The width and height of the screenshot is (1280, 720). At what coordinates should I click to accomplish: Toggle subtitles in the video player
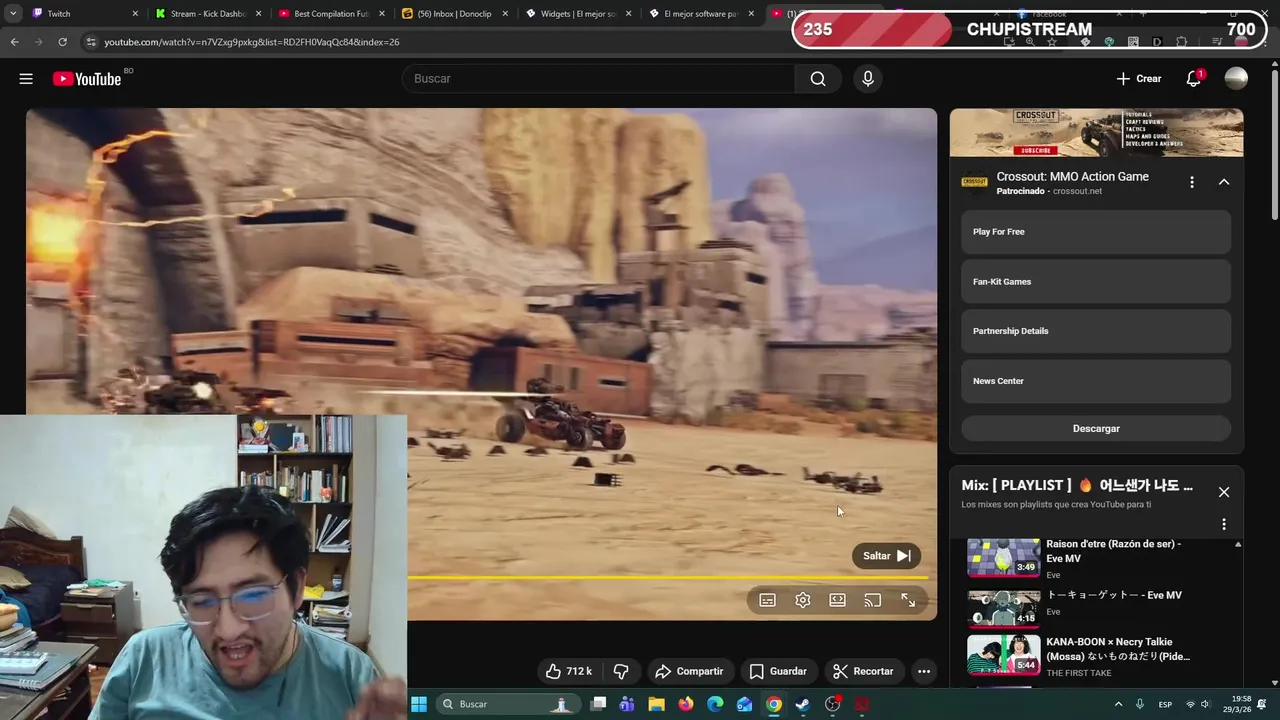767,600
